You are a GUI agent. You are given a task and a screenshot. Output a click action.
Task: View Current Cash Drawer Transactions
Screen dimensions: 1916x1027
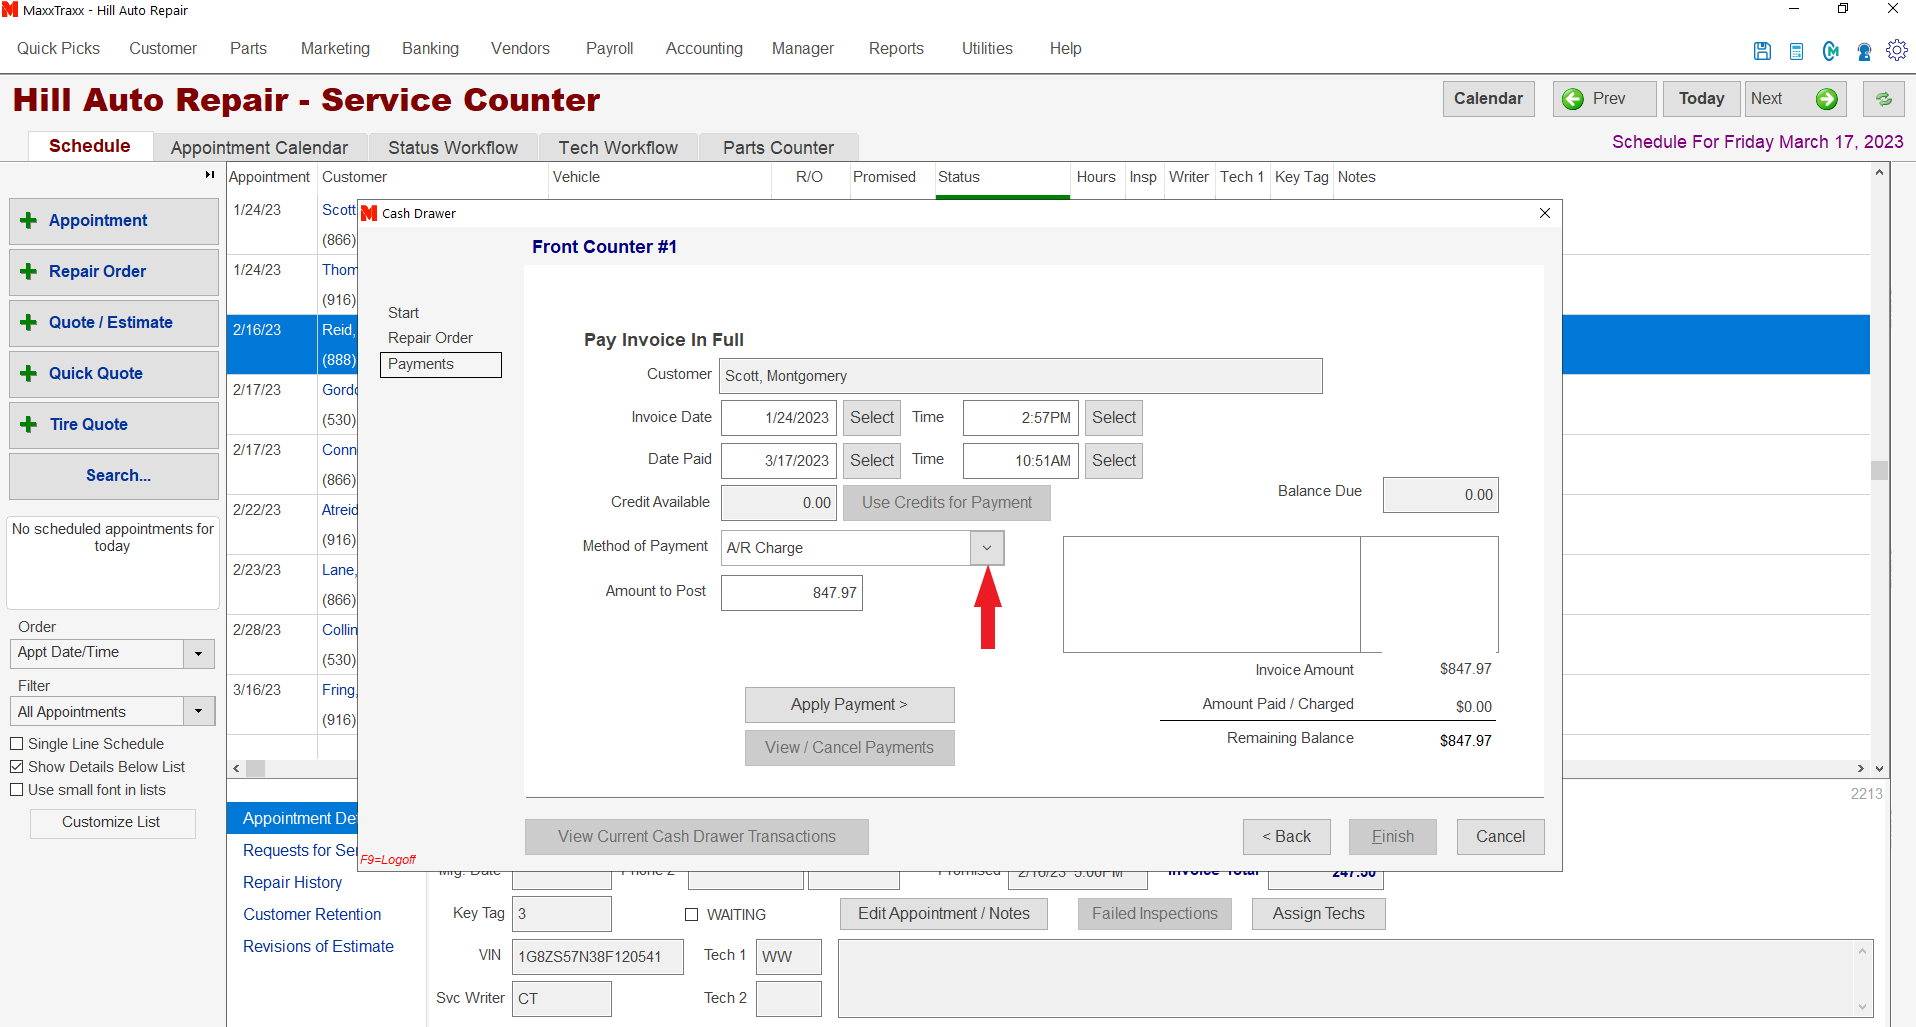(697, 837)
